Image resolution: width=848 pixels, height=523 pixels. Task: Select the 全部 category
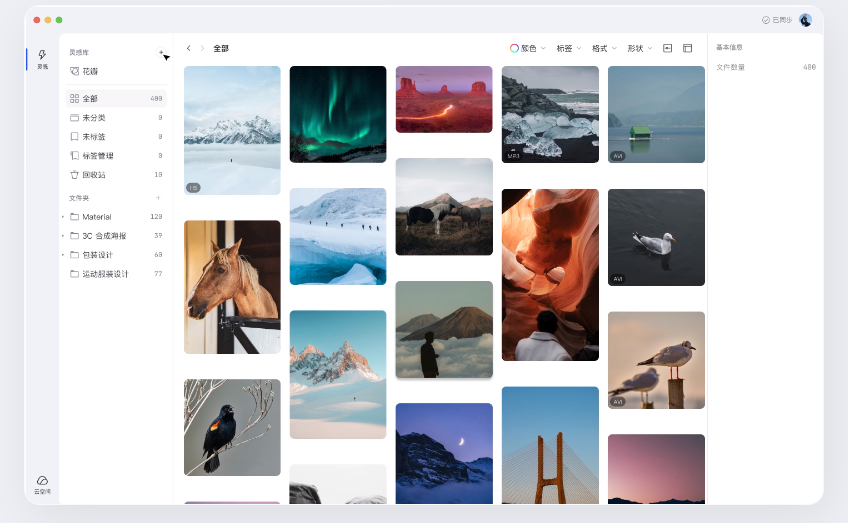click(x=116, y=98)
